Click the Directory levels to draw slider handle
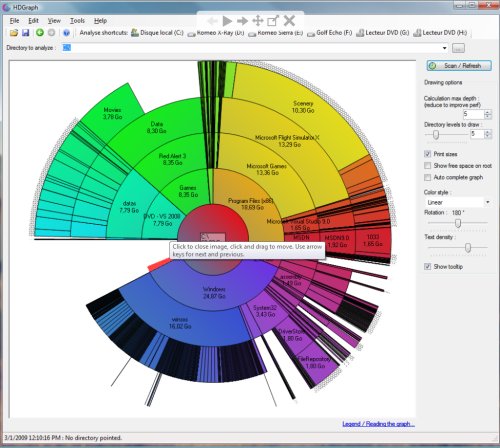Screen dimensions: 500x448 pos(436,135)
